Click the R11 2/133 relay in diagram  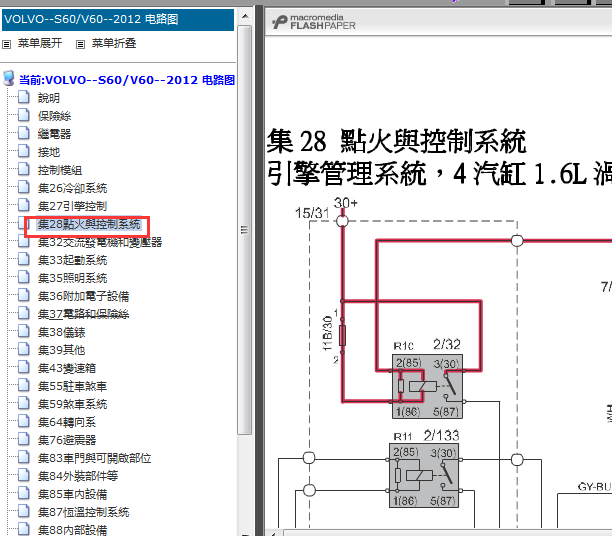[424, 475]
